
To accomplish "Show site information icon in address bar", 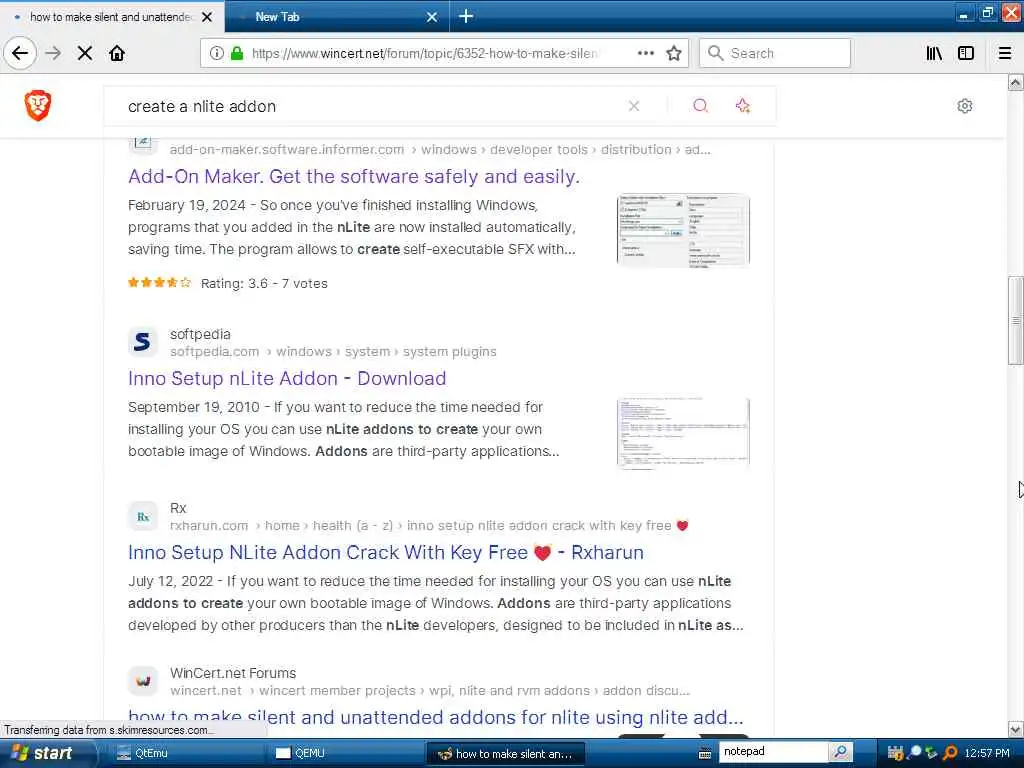I will click(216, 53).
